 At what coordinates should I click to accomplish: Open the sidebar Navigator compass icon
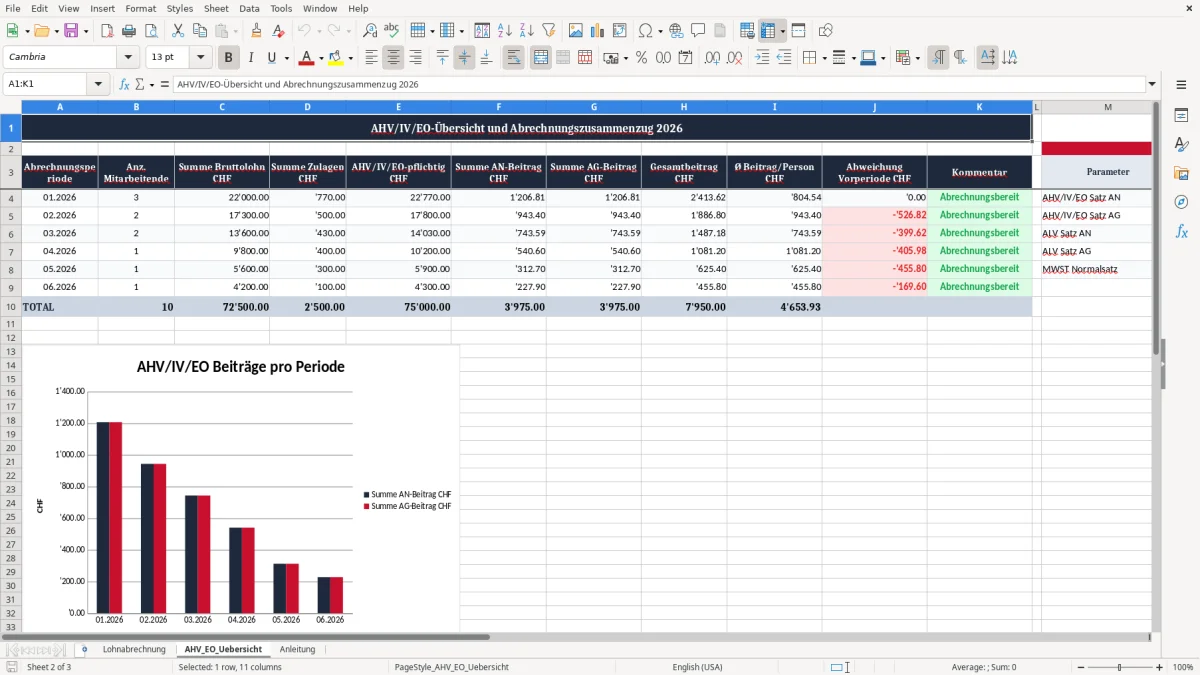tap(1181, 202)
